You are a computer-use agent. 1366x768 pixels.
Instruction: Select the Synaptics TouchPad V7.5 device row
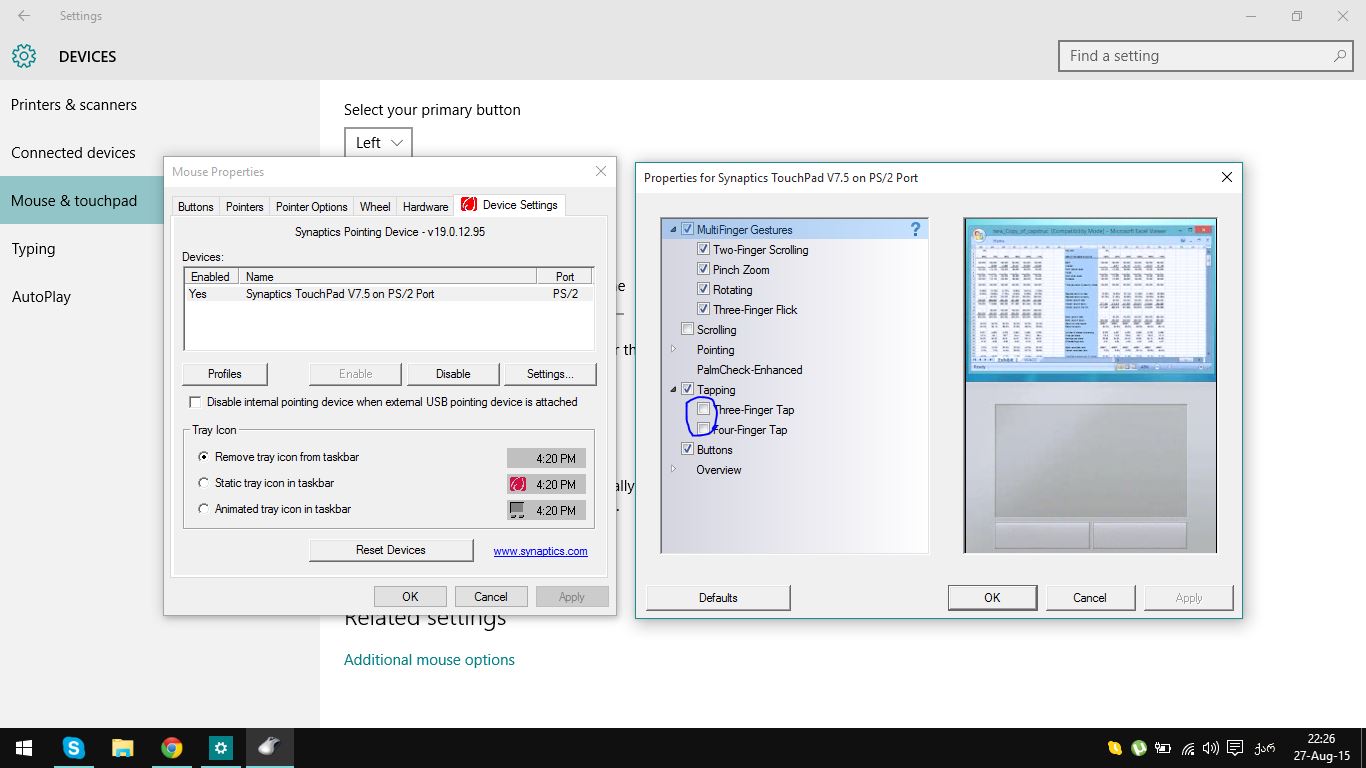(x=389, y=294)
